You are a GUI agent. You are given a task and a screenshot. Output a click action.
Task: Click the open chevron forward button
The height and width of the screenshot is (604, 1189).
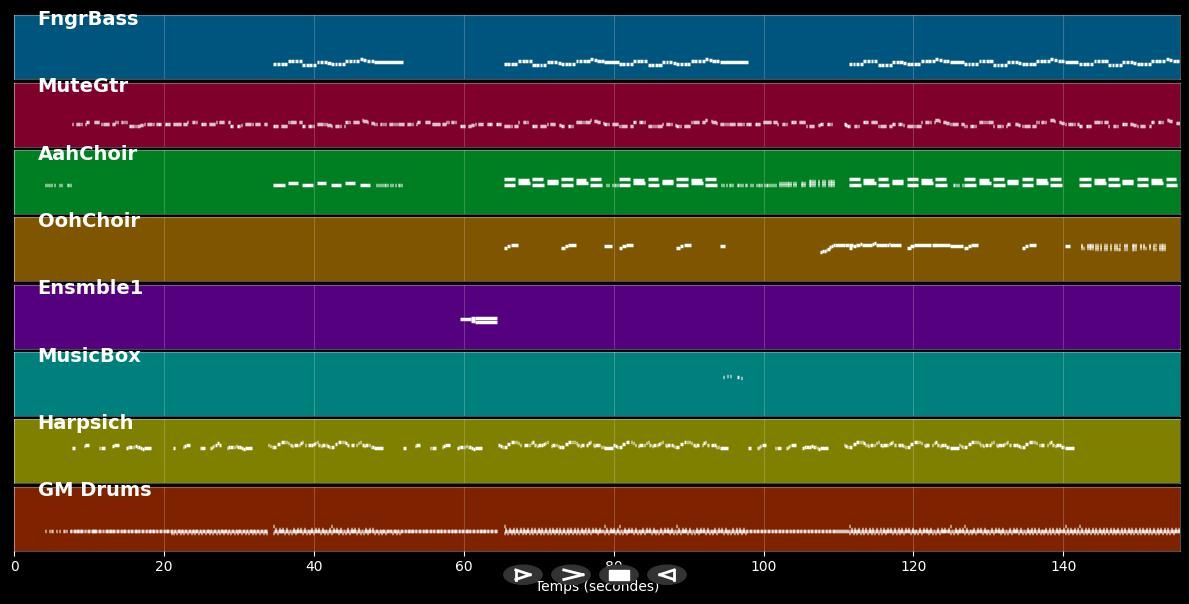[x=571, y=575]
